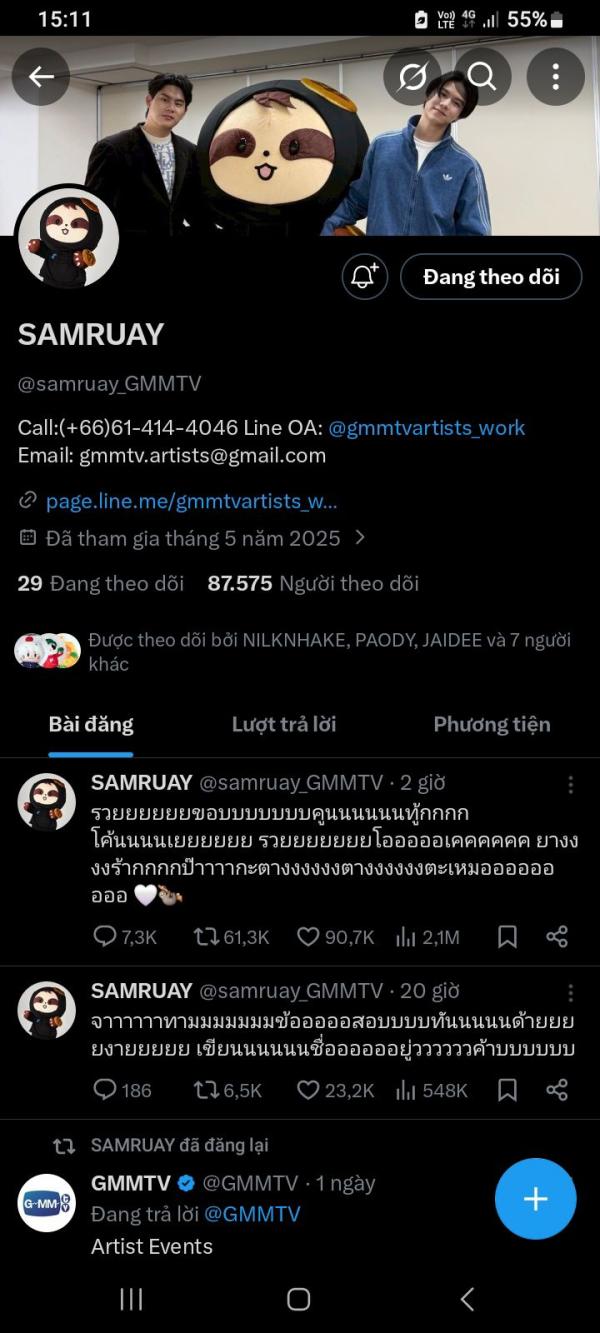
Task: Tap the Grok slashed-circle icon in header
Action: (412, 77)
